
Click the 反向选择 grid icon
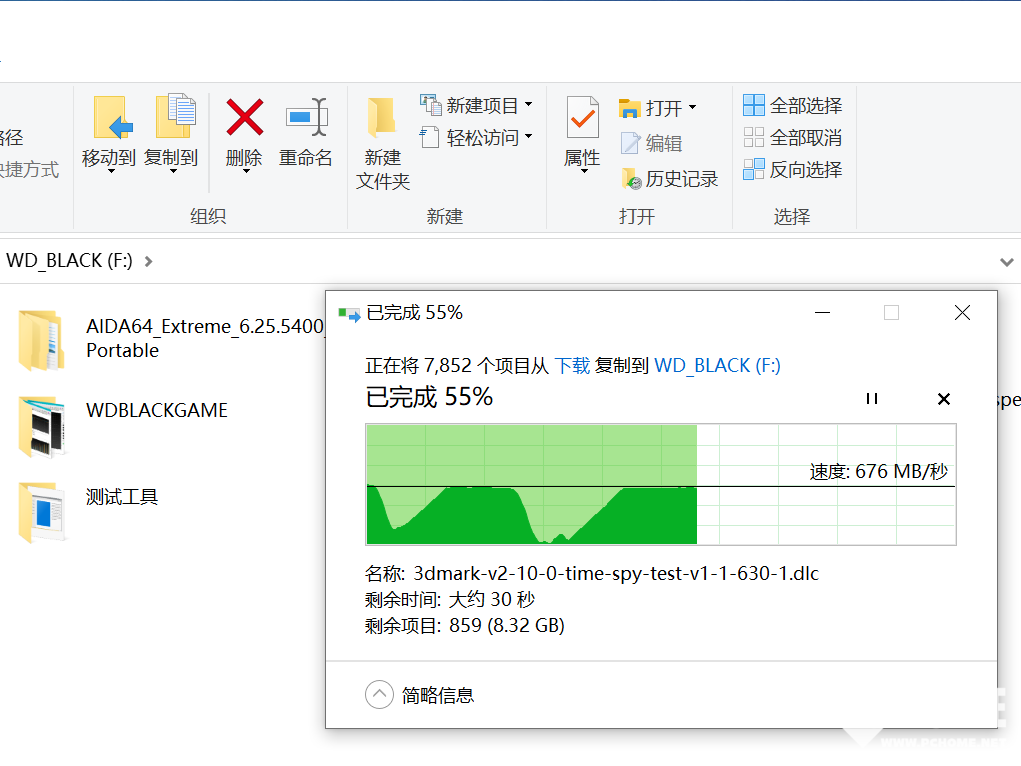[753, 169]
